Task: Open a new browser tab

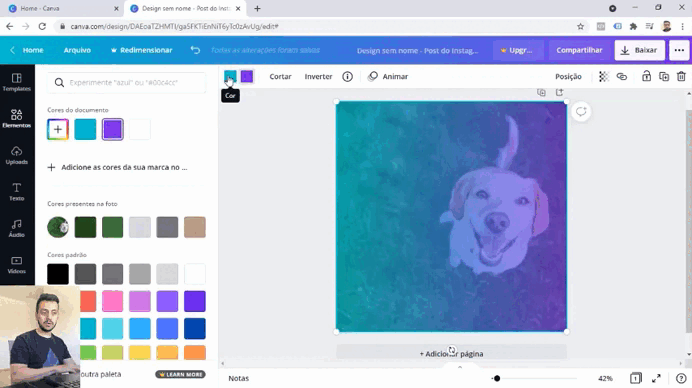Action: click(257, 8)
